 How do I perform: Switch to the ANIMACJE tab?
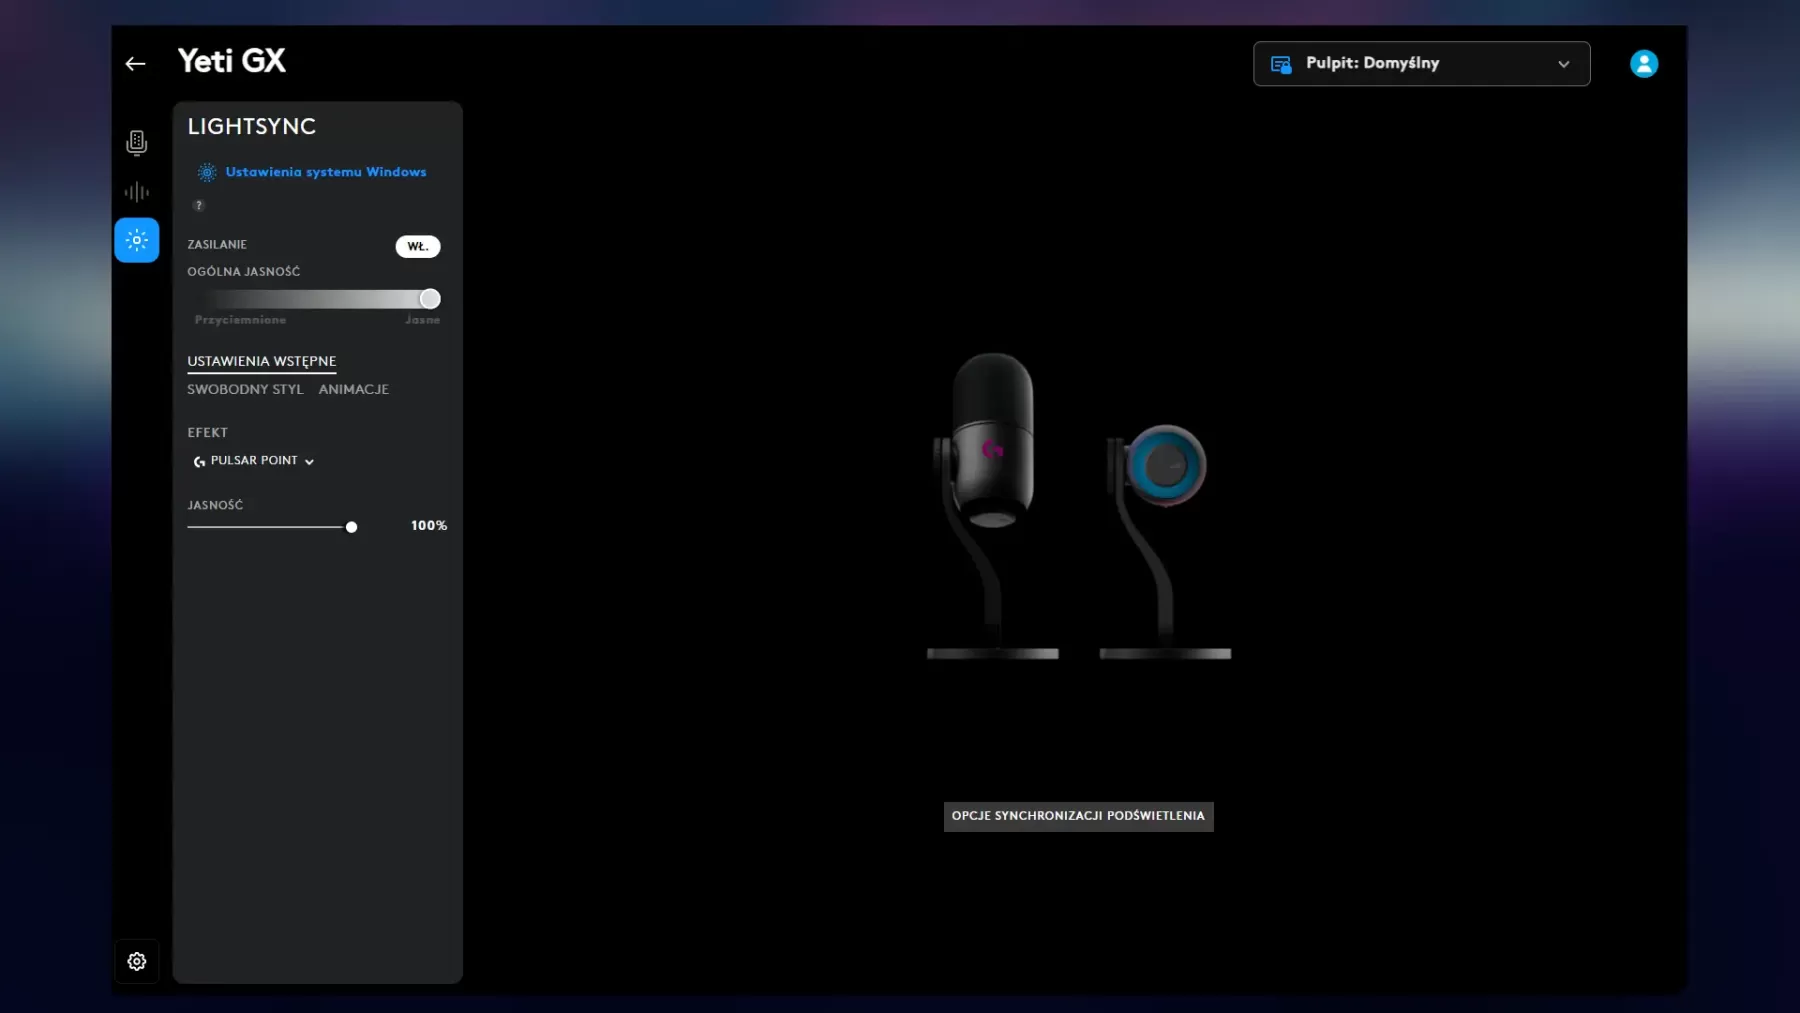[x=354, y=389]
